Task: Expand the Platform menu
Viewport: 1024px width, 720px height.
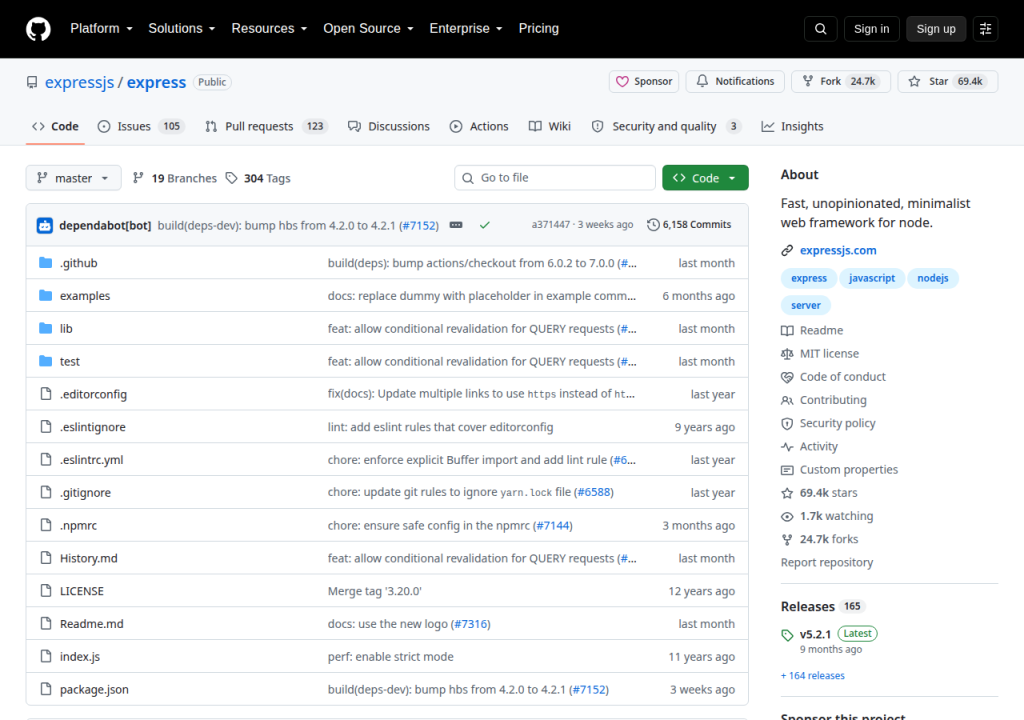Action: pos(101,28)
